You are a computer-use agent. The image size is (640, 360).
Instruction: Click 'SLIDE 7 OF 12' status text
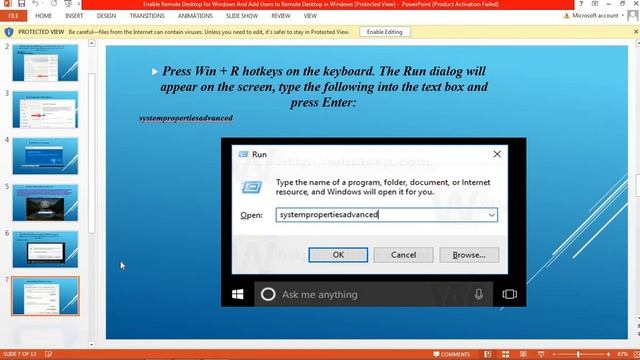[x=19, y=354]
